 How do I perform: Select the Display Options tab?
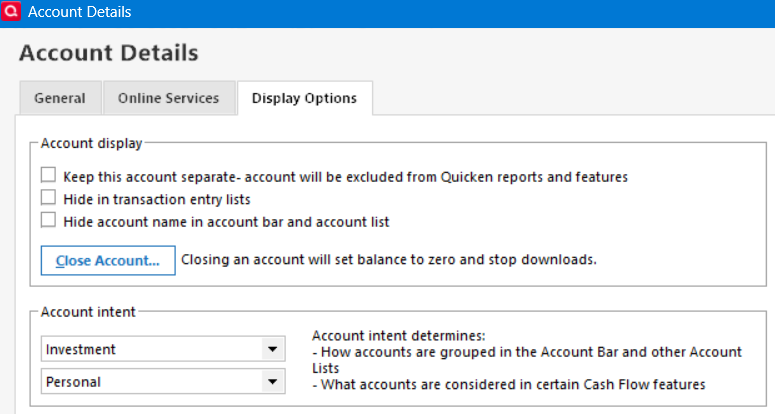tap(304, 98)
